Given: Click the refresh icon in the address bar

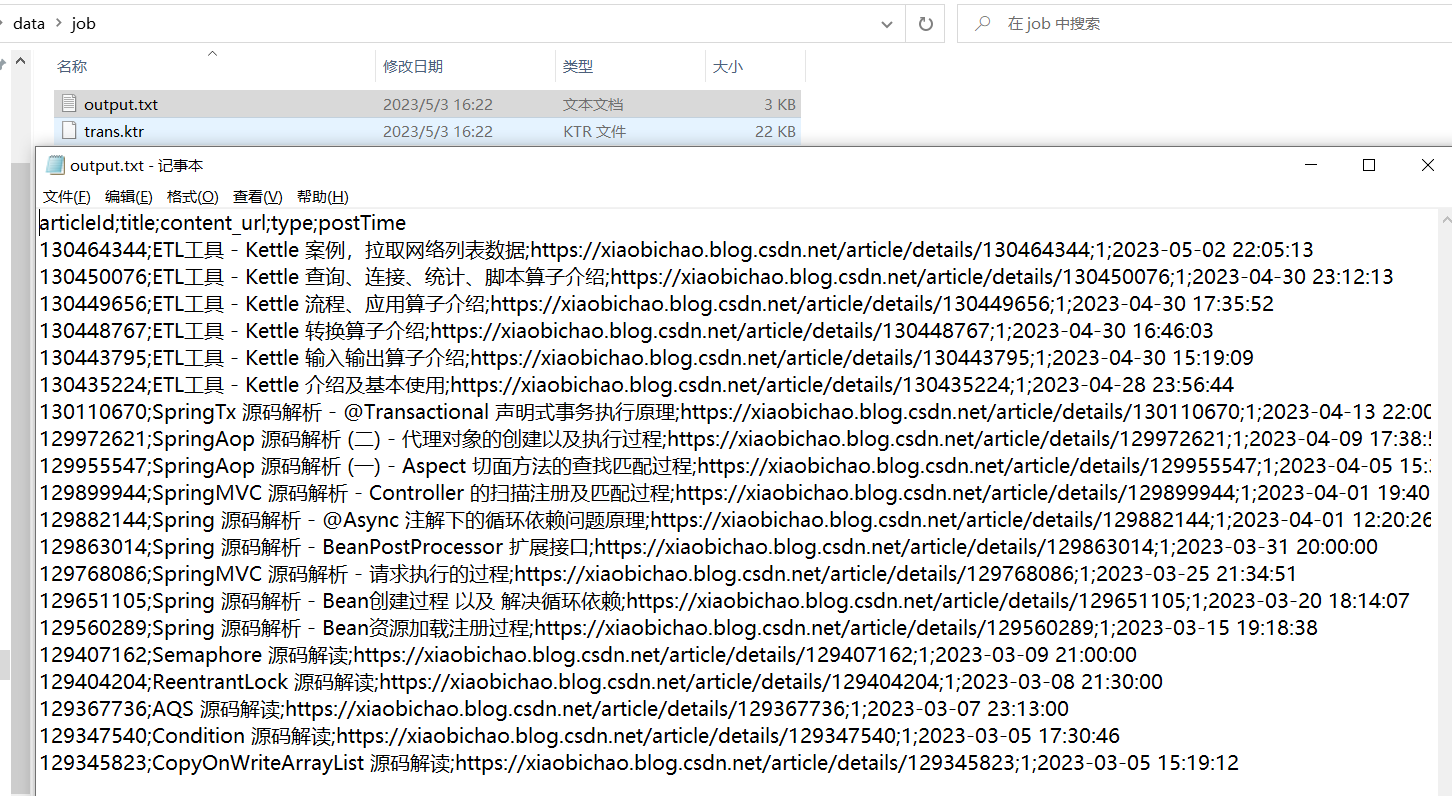Looking at the screenshot, I should coord(925,22).
